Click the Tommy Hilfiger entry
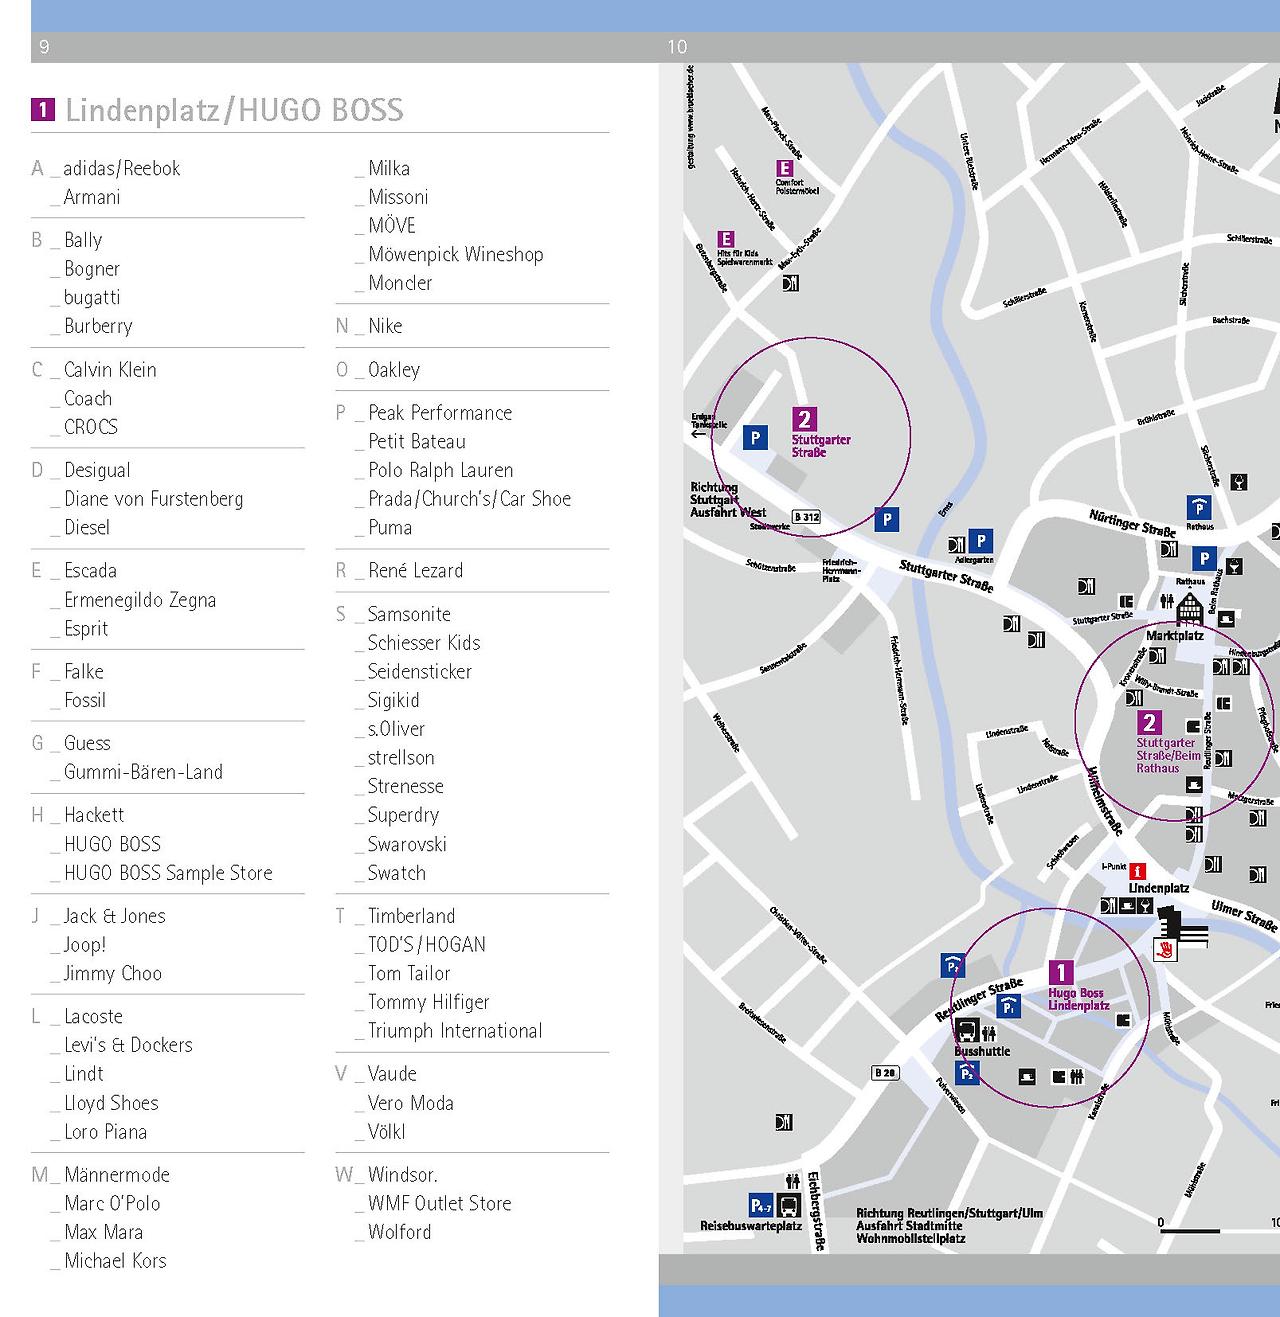This screenshot has width=1280, height=1317. tap(429, 1002)
